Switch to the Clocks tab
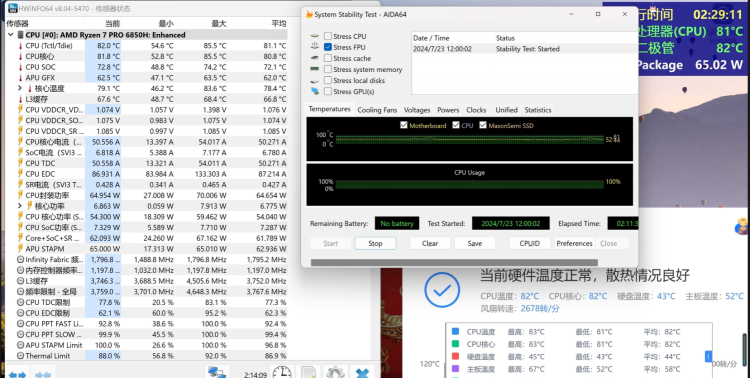This screenshot has width=750, height=378. pyautogui.click(x=476, y=110)
